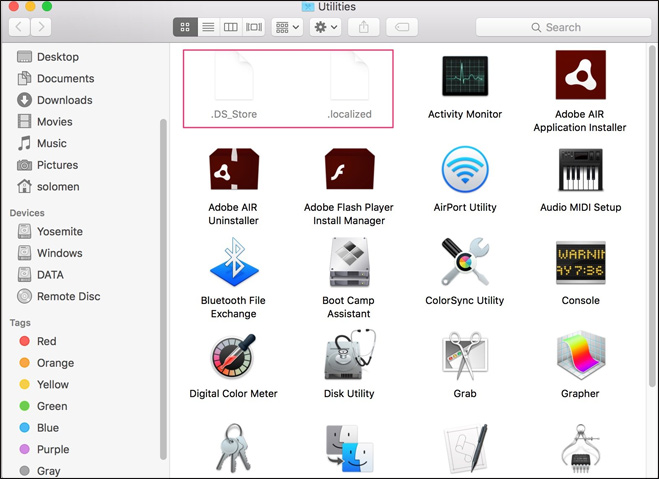Image resolution: width=659 pixels, height=479 pixels.
Task: Open Downloads in the sidebar
Action: [55, 100]
